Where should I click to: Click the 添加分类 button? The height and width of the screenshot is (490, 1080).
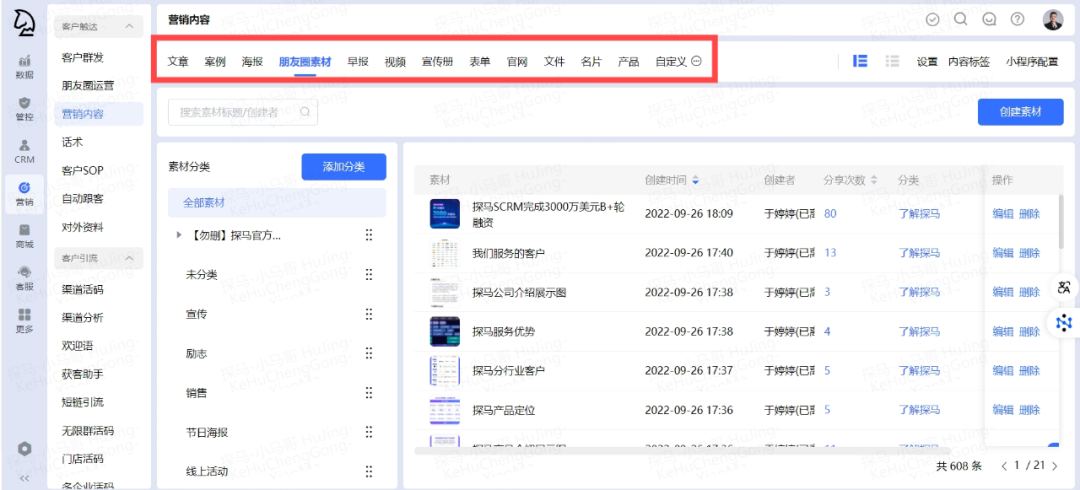click(343, 167)
